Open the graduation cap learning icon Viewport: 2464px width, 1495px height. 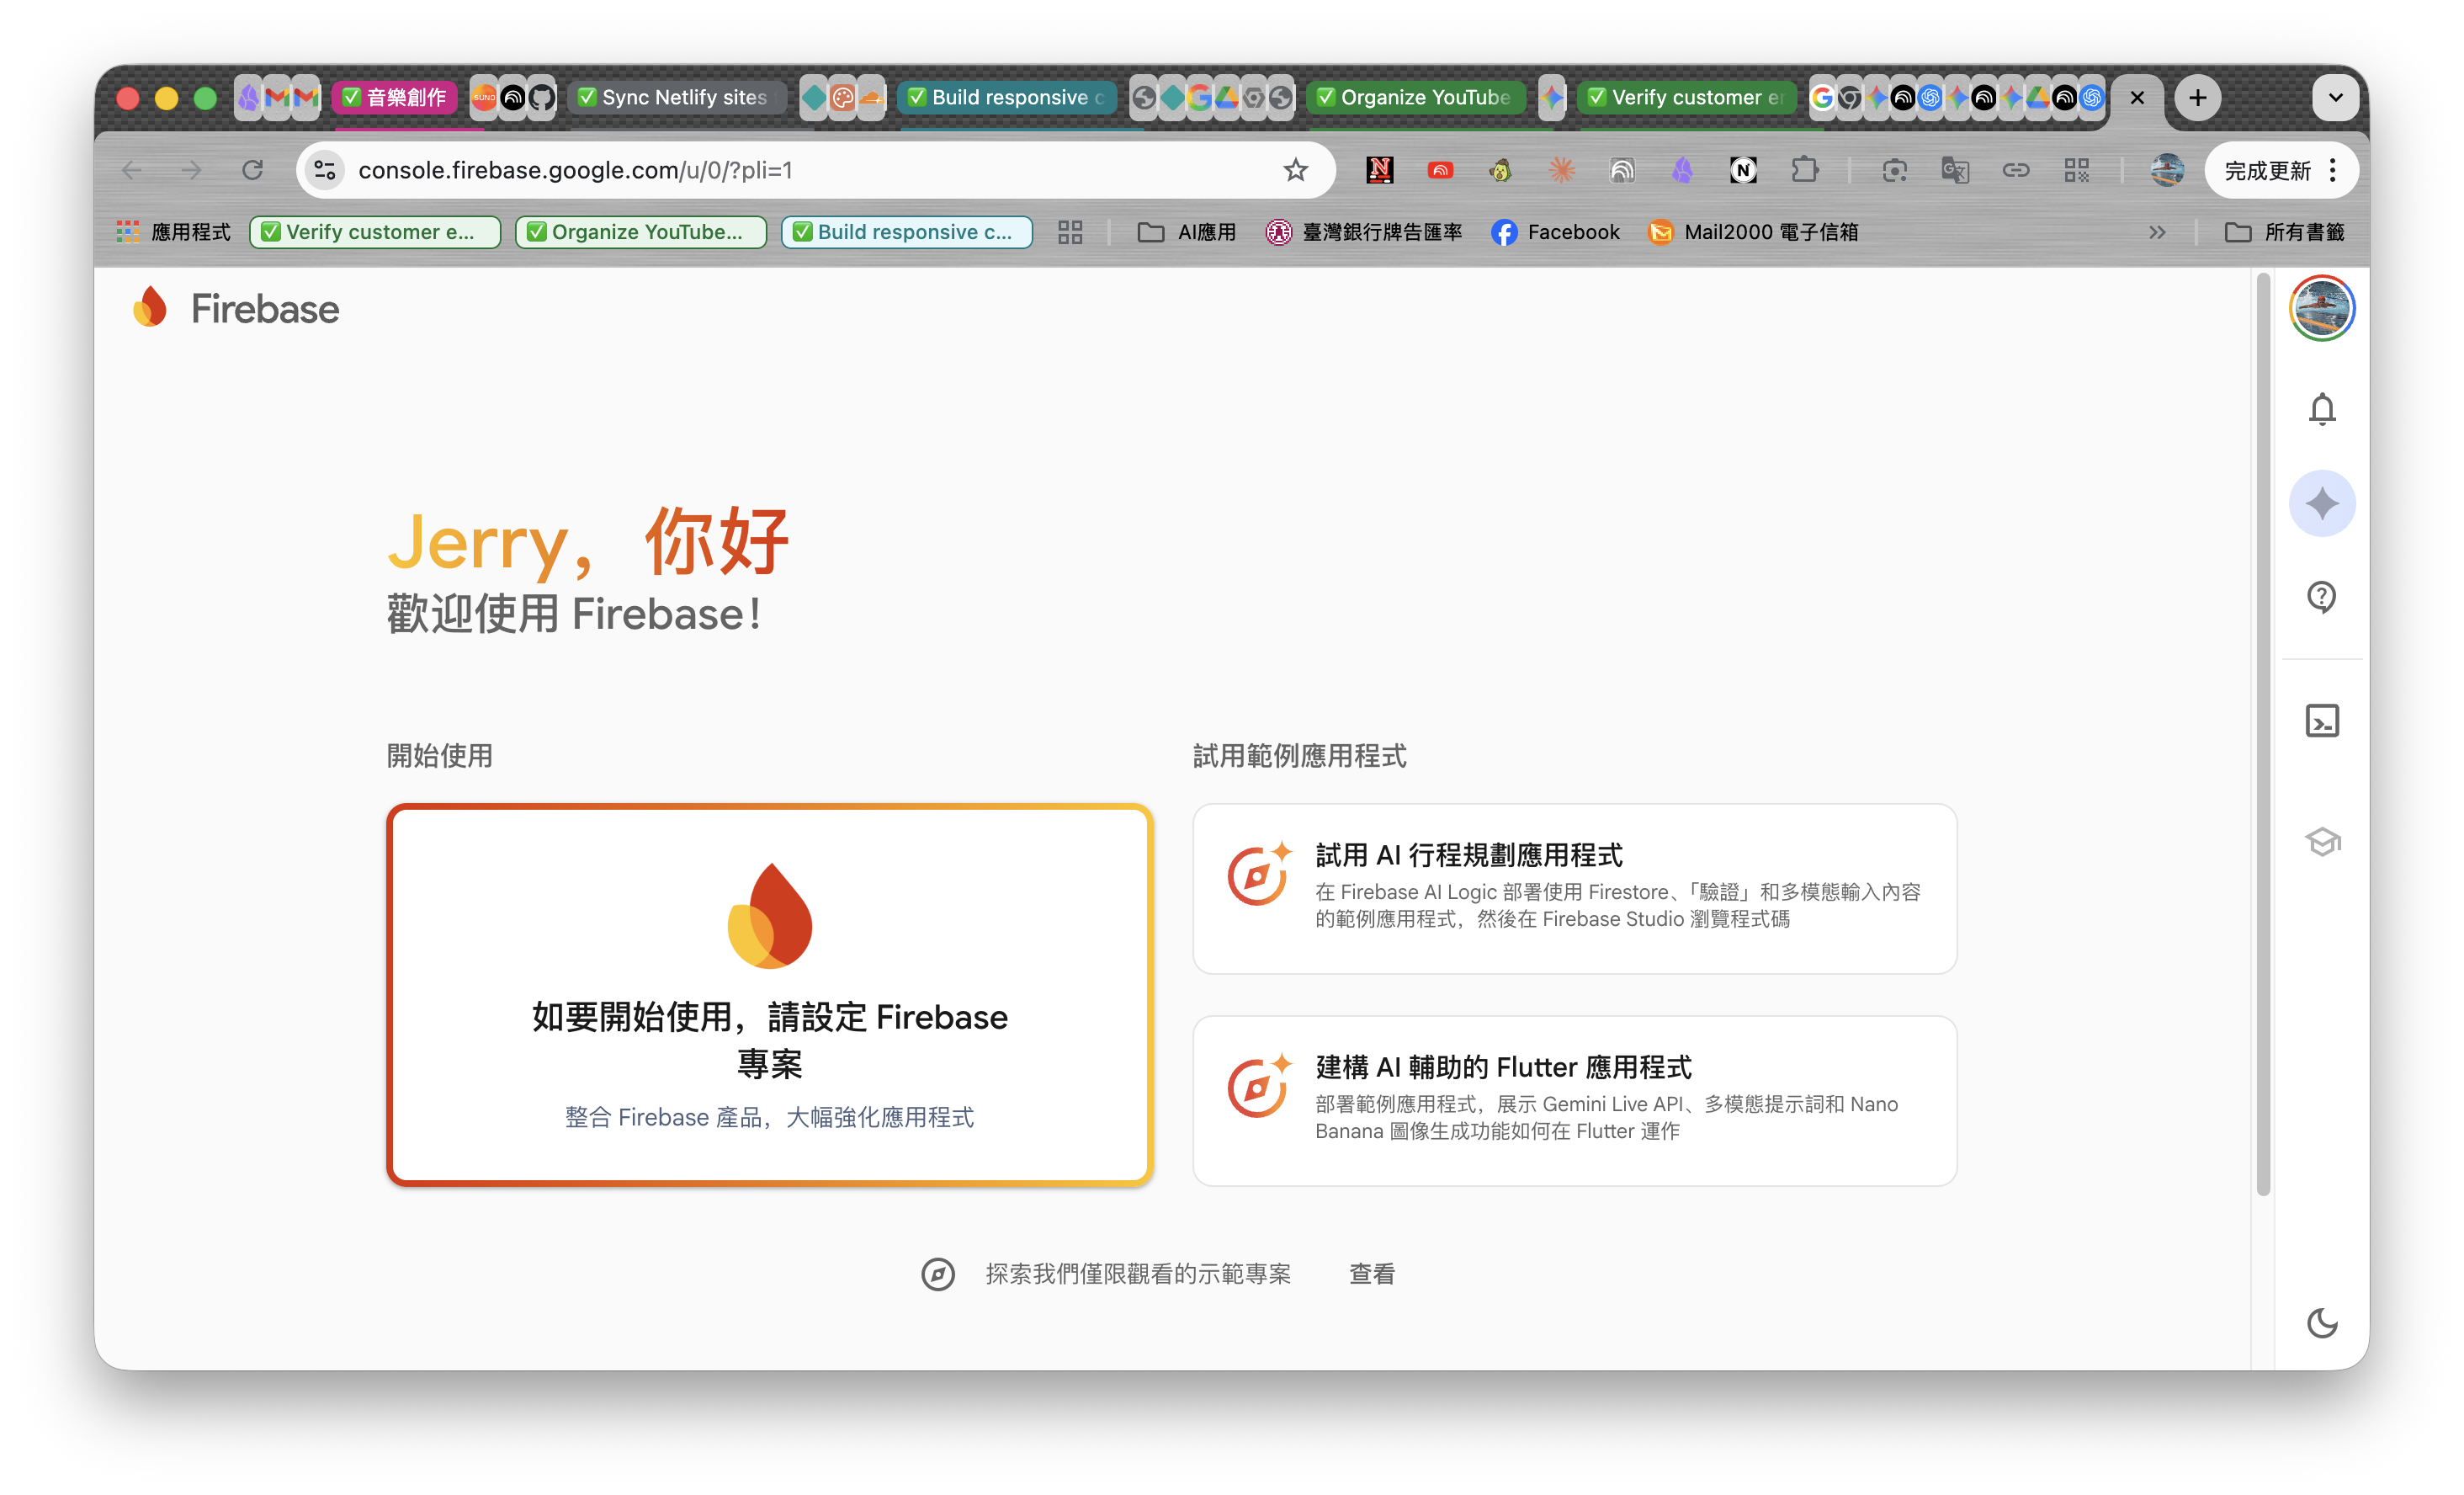(2322, 842)
